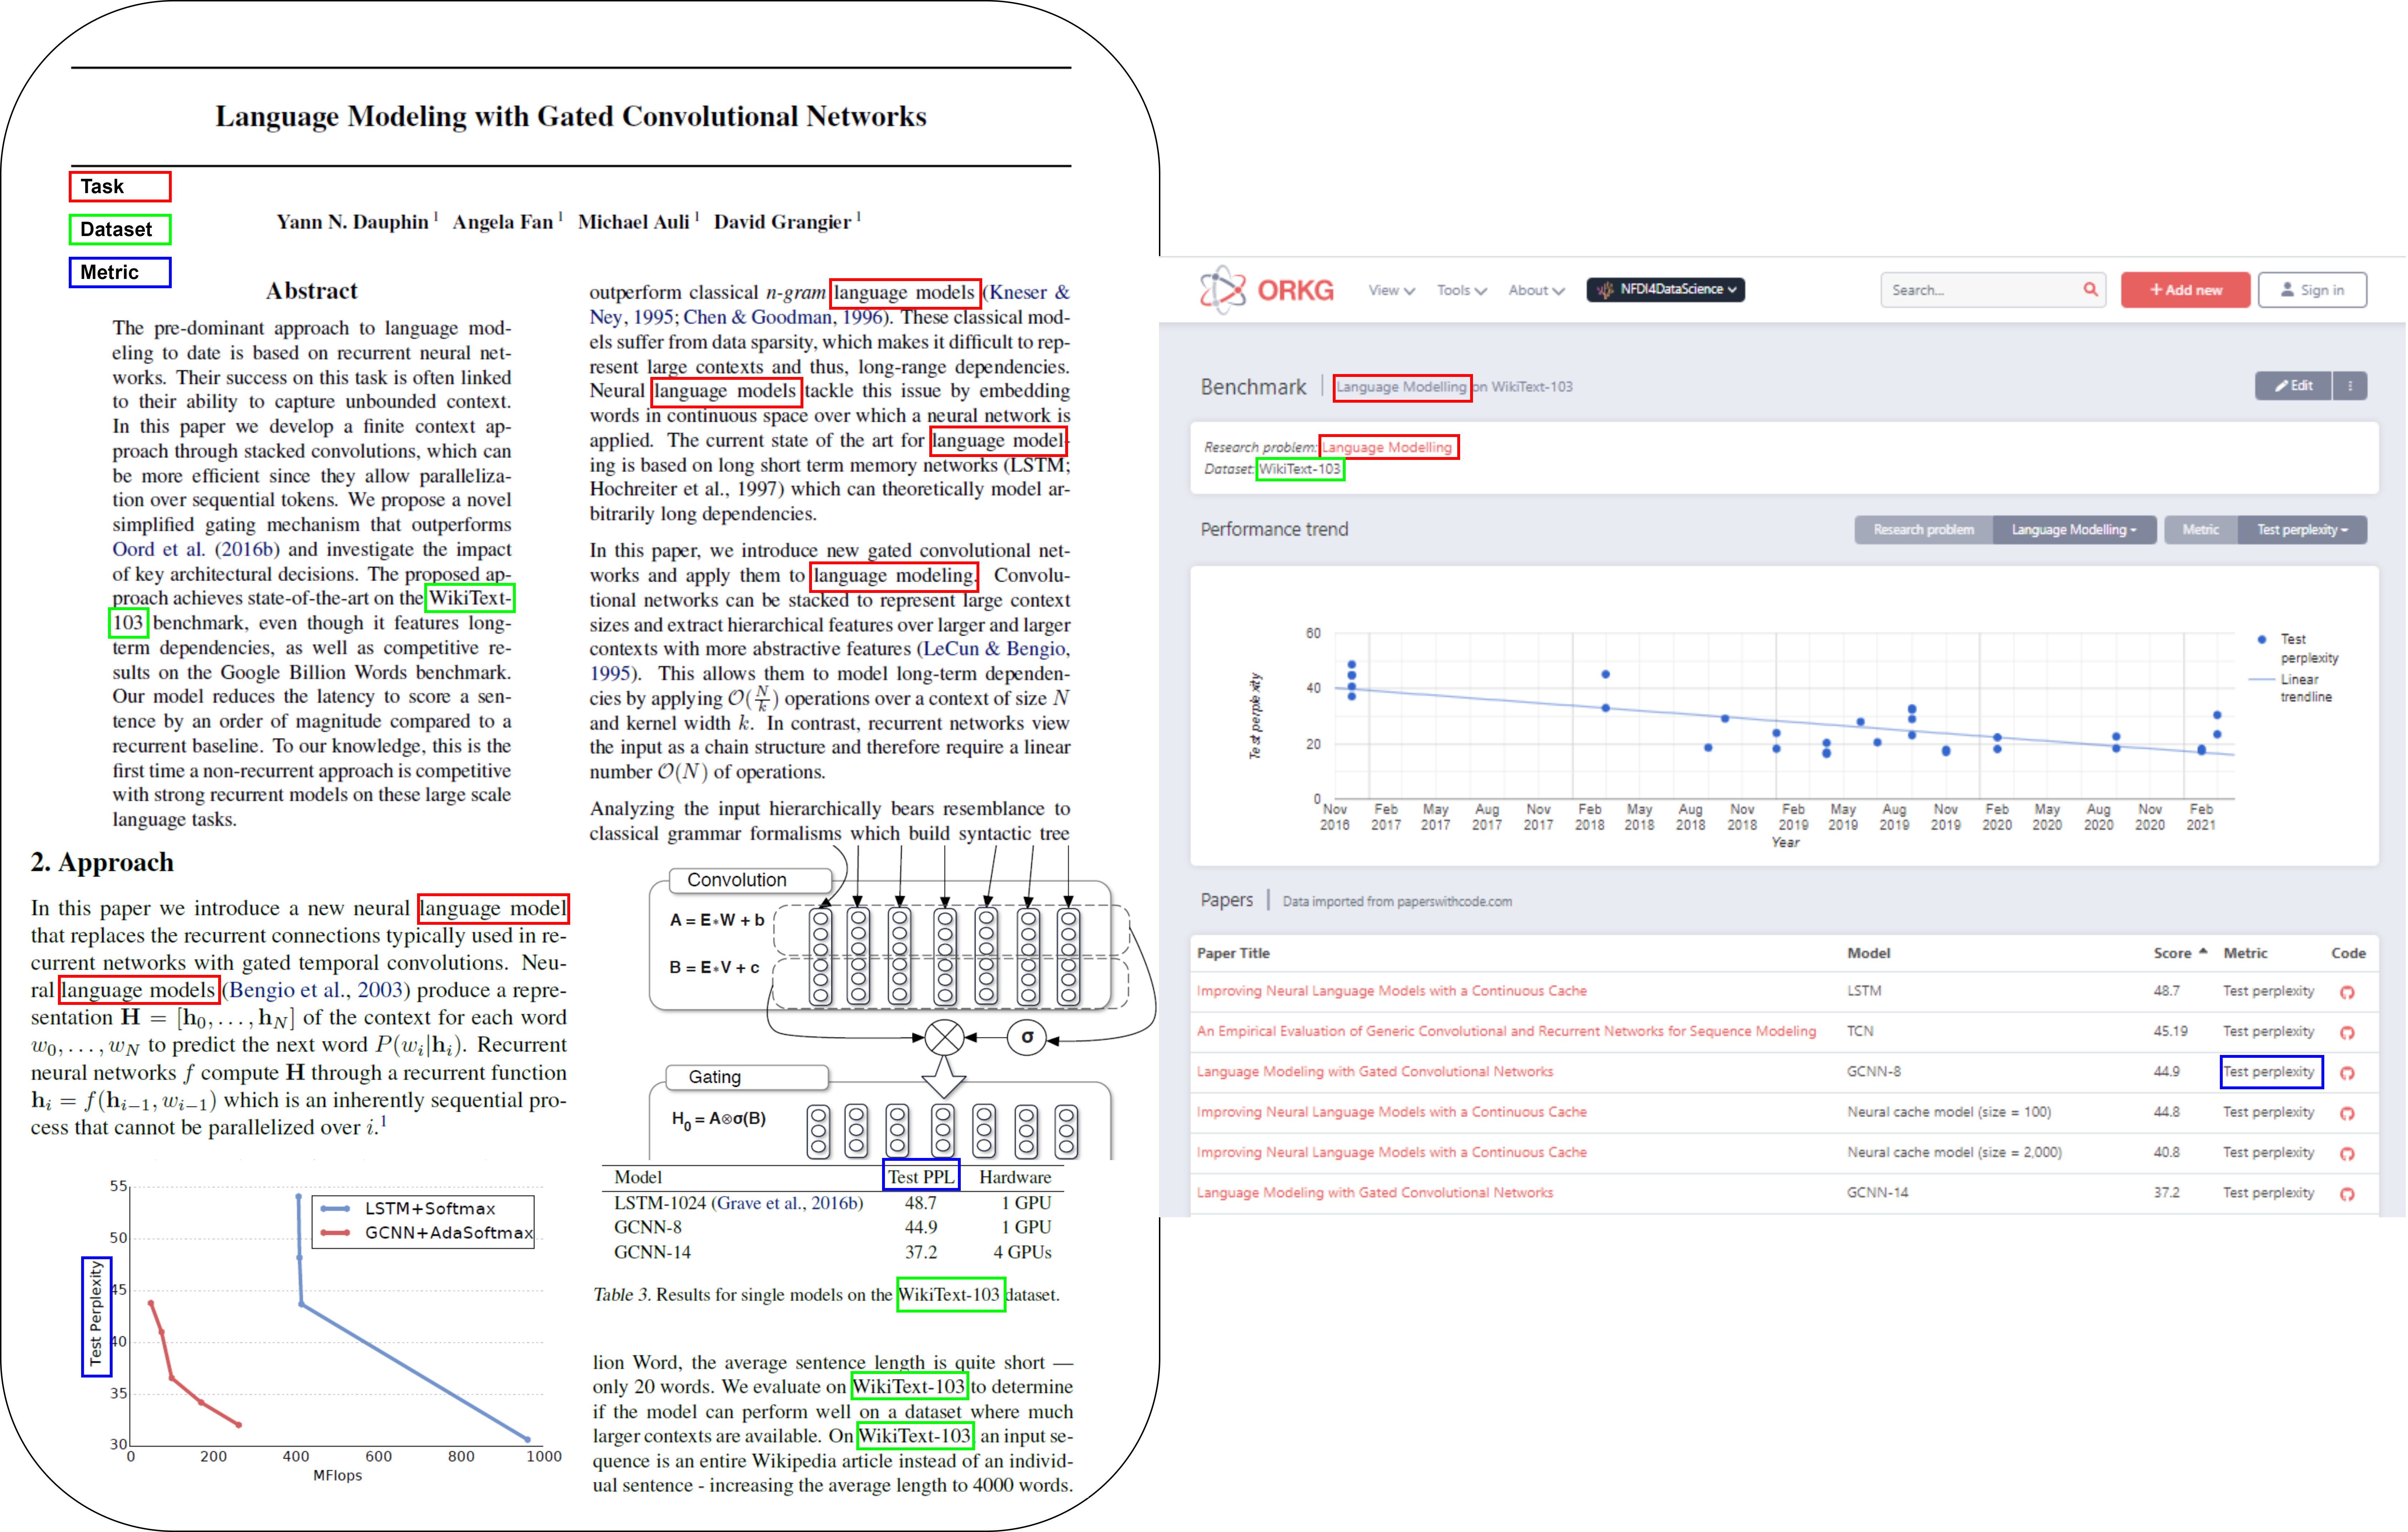Open code icon for the LSTM row
The height and width of the screenshot is (1532, 2408).
click(x=2347, y=992)
